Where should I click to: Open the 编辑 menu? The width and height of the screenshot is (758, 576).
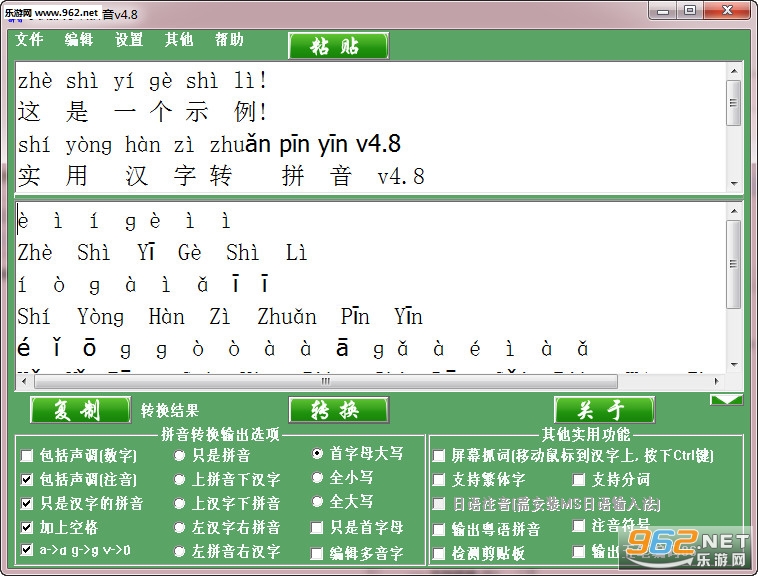(x=79, y=40)
